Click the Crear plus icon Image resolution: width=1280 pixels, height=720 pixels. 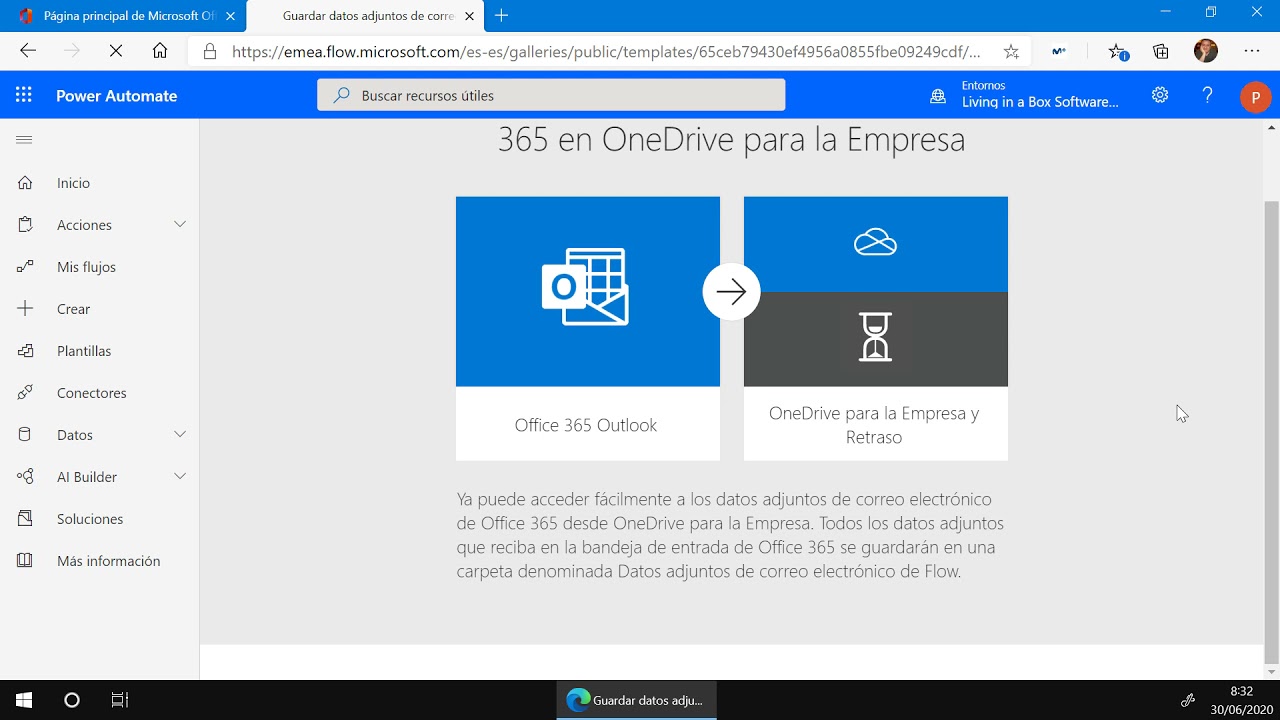pos(25,309)
